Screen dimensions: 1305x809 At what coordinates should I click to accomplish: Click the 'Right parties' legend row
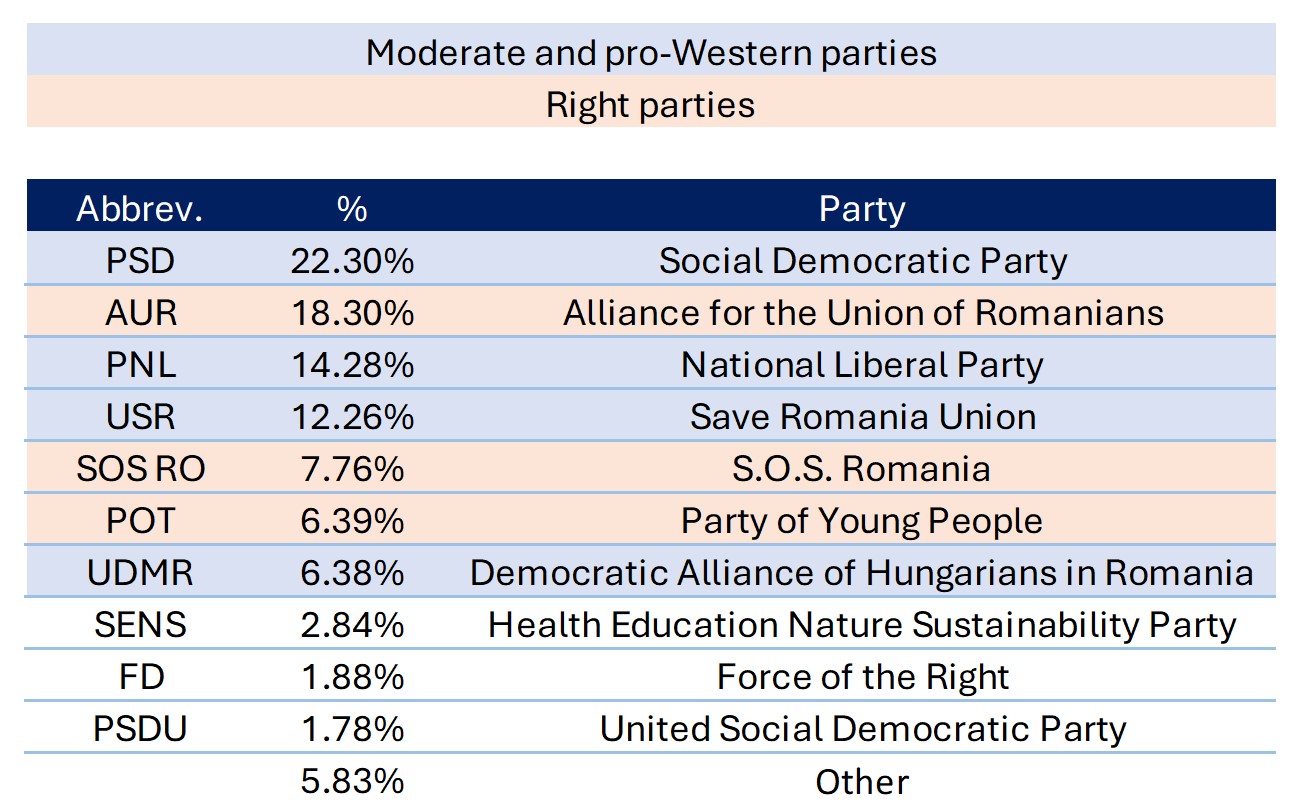tap(651, 104)
